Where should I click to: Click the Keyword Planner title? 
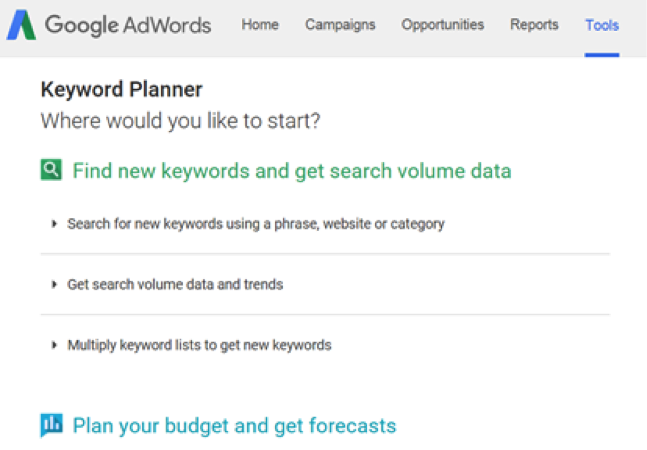[121, 90]
